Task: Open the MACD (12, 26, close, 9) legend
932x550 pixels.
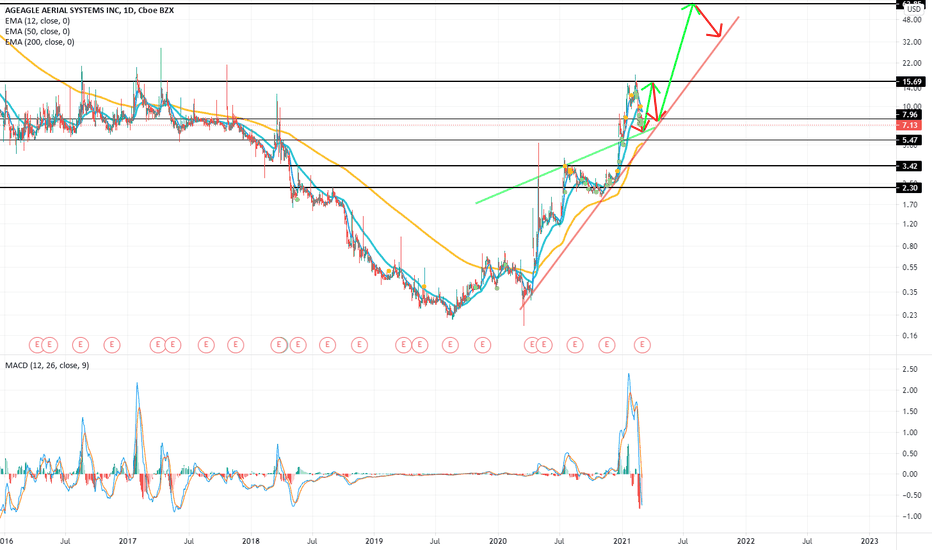Action: click(x=47, y=365)
